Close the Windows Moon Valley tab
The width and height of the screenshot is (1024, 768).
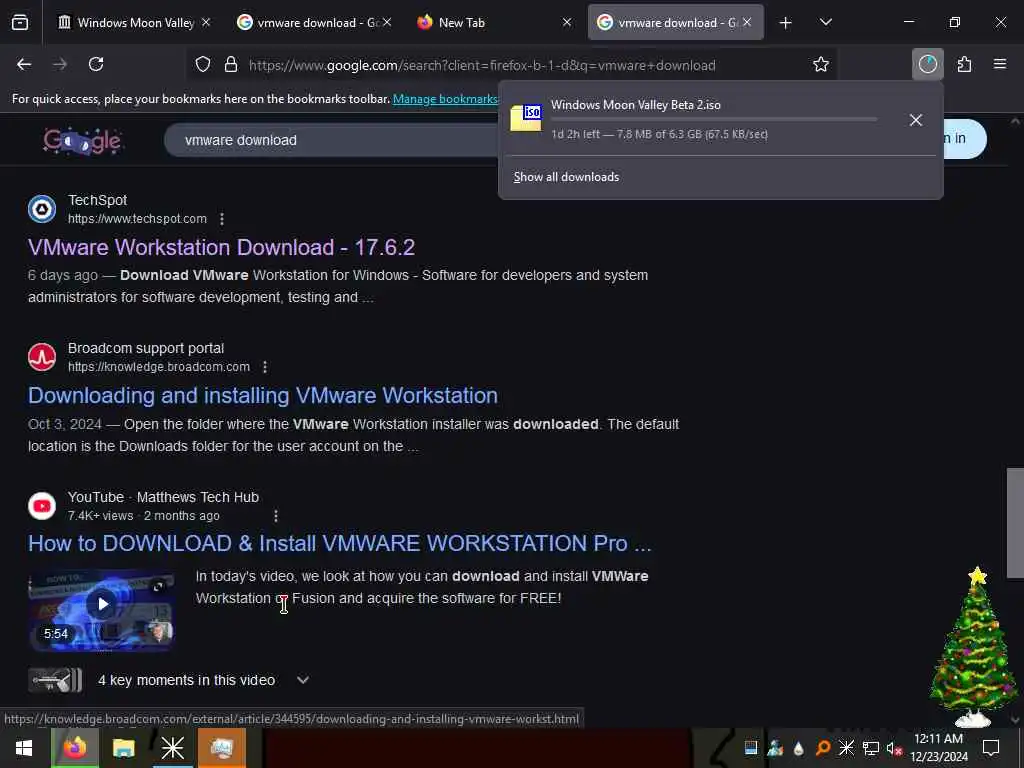(206, 22)
